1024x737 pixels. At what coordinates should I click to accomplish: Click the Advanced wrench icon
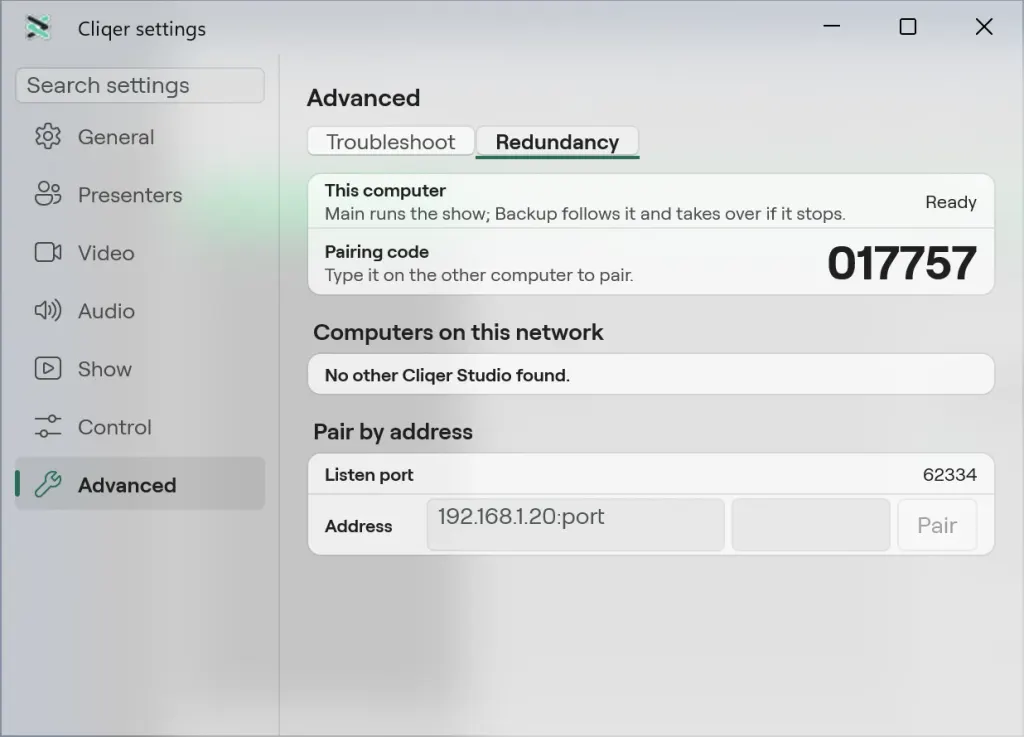click(48, 485)
